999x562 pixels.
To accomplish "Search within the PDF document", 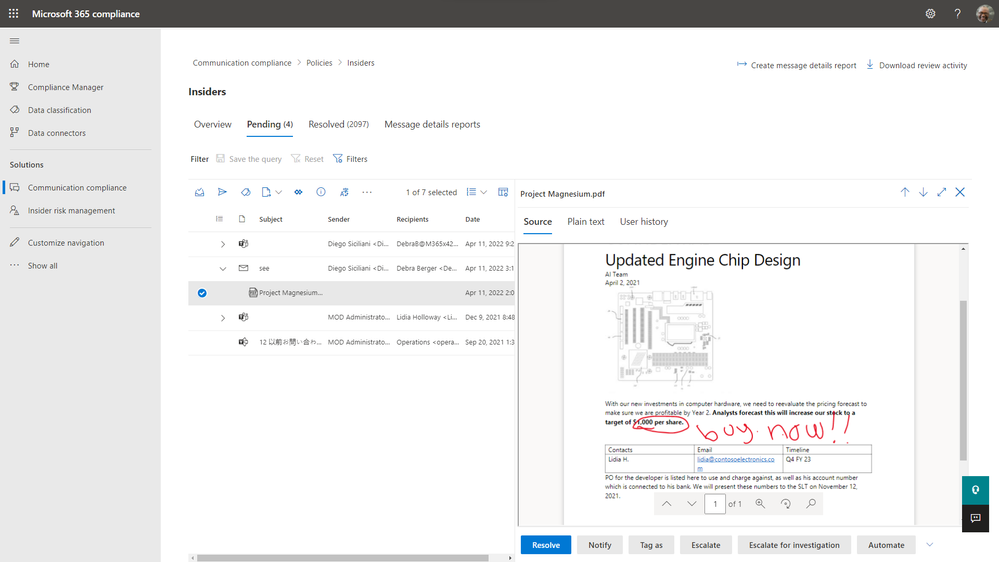I will tap(811, 503).
